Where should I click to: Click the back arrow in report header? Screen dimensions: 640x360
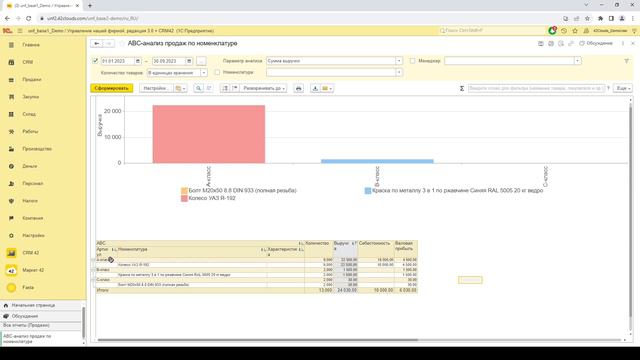[x=97, y=44]
